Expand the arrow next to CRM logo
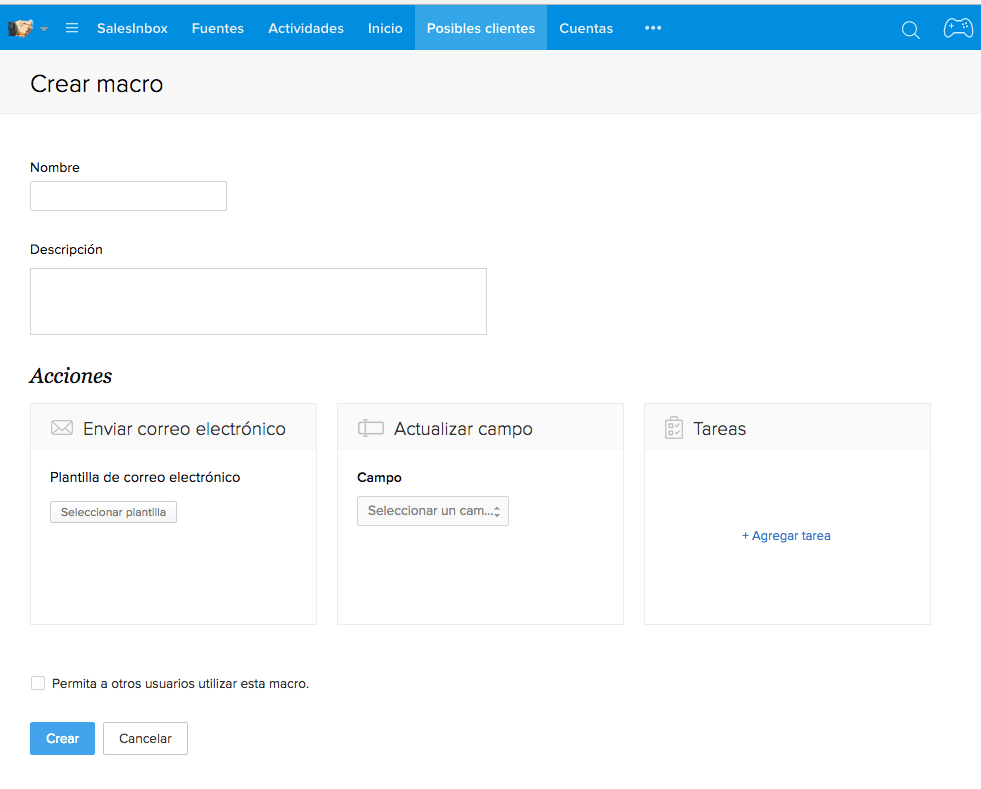 click(44, 29)
